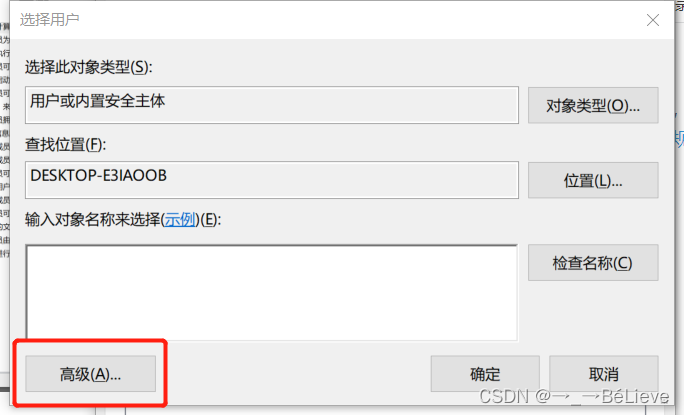Viewport: 684px width, 415px height.
Task: Close the 选择用户 dialog with X
Action: click(653, 20)
